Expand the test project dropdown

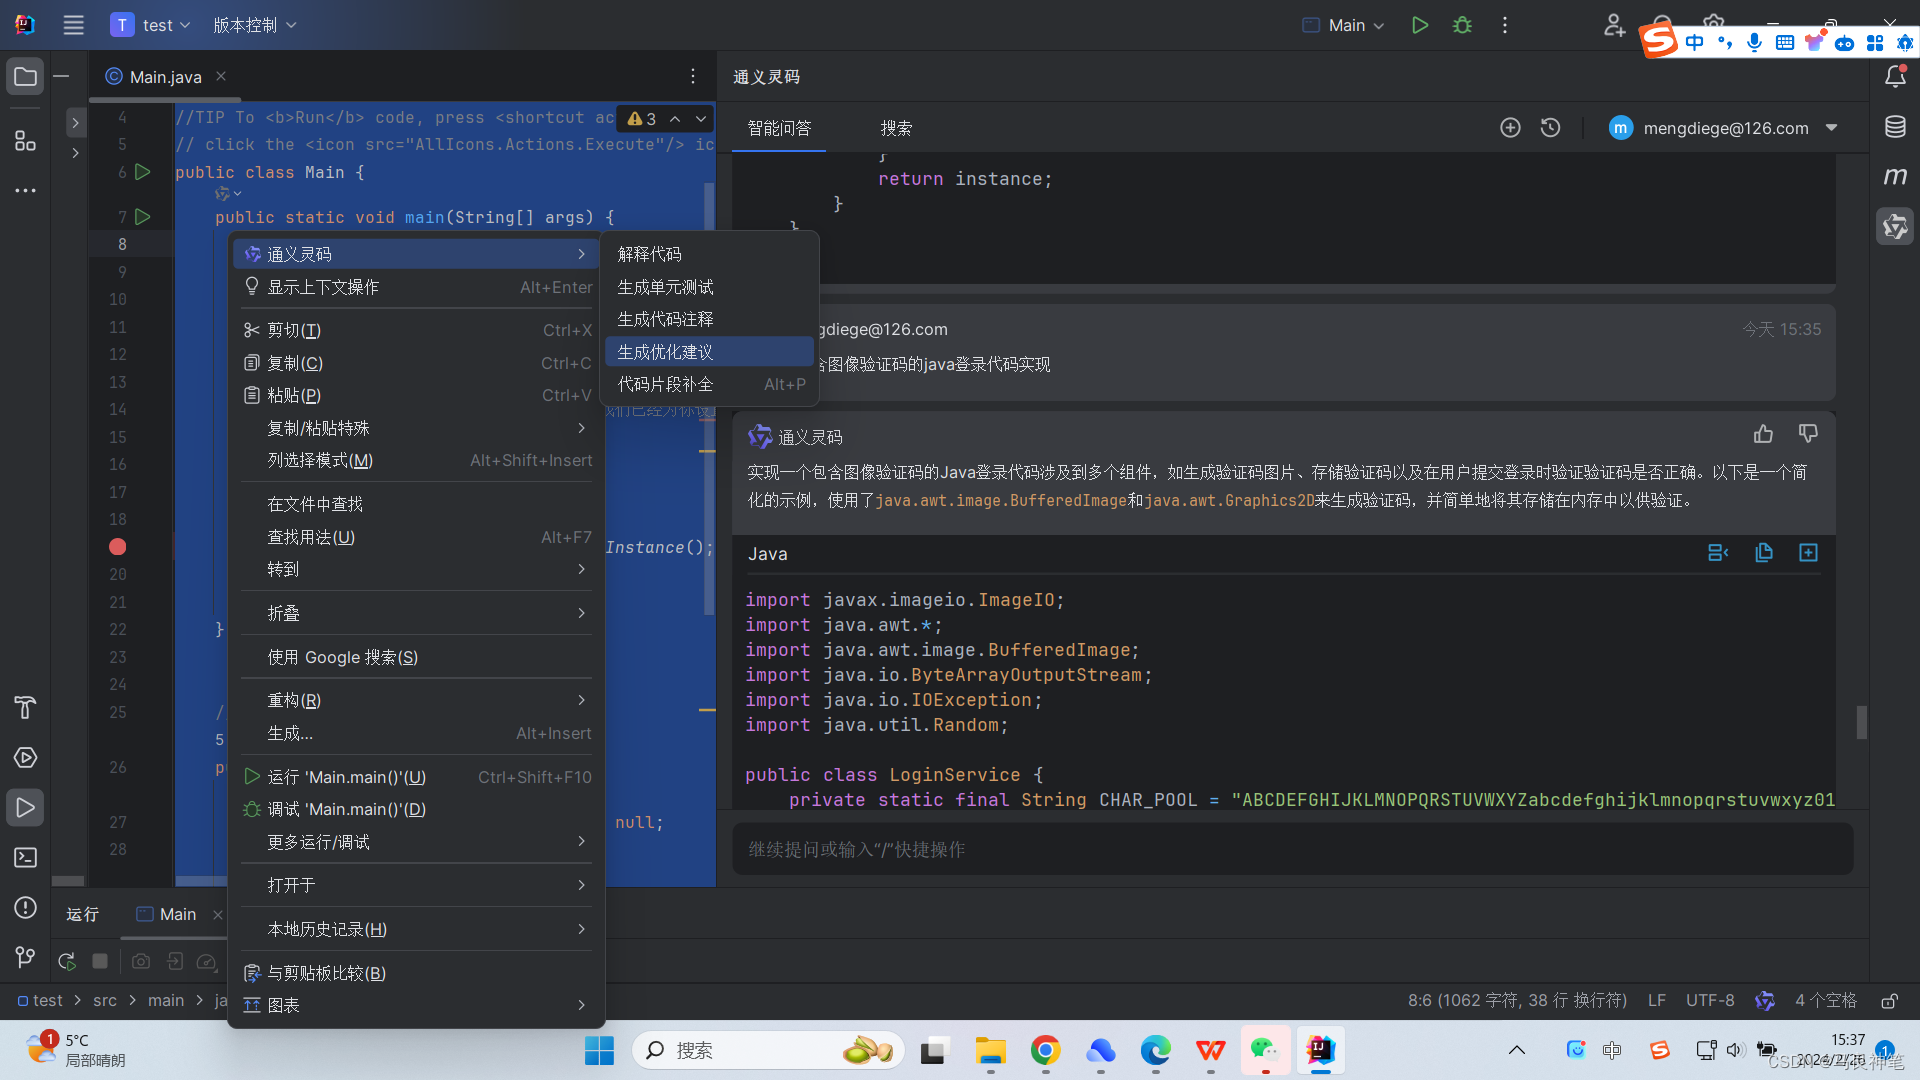pos(151,25)
